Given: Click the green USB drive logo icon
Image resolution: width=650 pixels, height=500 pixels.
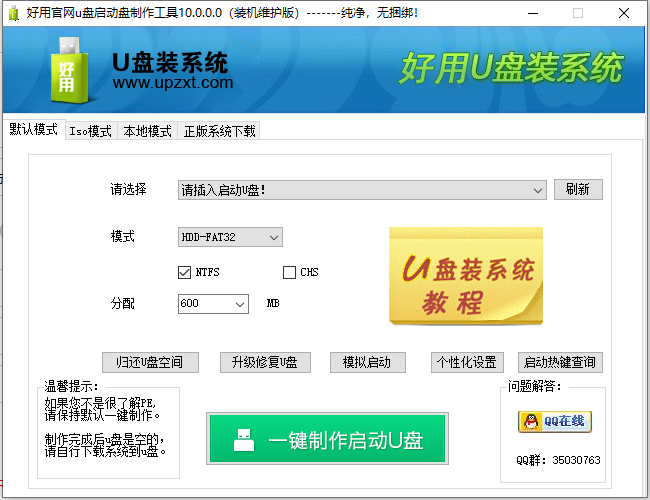Looking at the screenshot, I should pyautogui.click(x=69, y=70).
